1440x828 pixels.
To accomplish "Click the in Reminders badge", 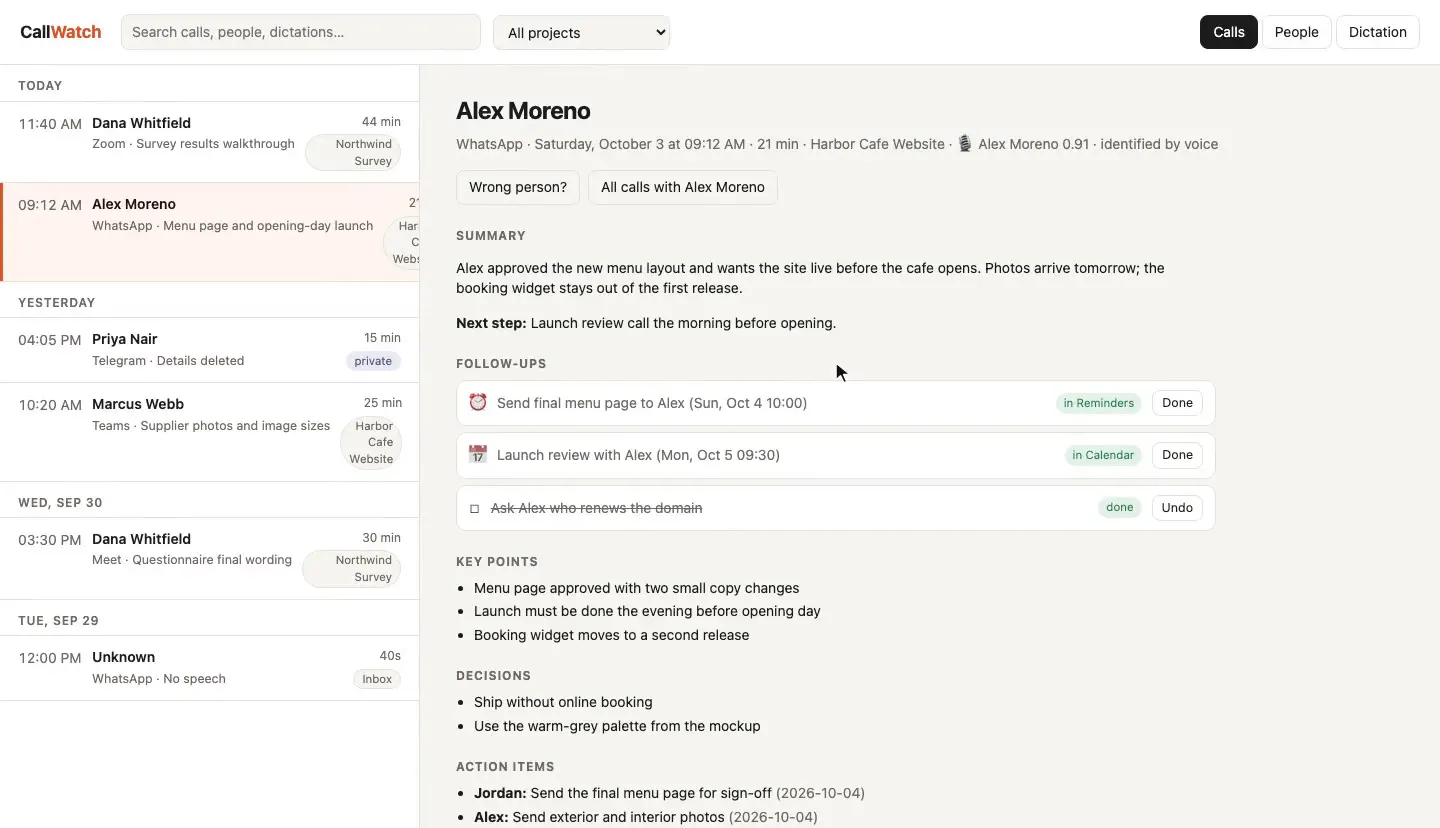I will click(x=1099, y=403).
